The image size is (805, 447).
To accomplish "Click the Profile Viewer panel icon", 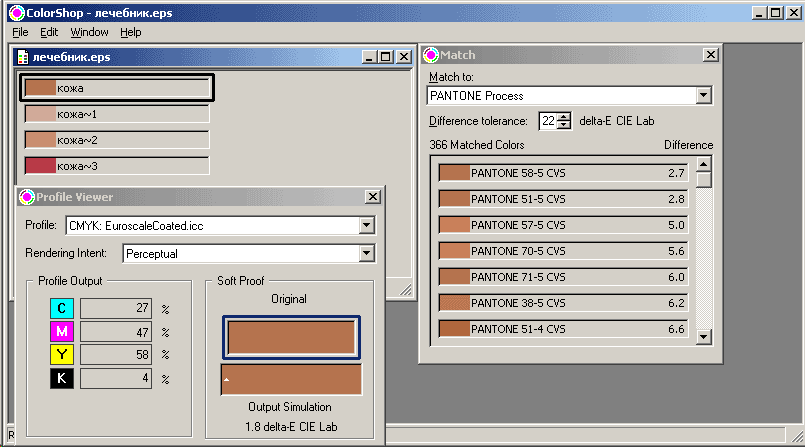I will click(27, 197).
